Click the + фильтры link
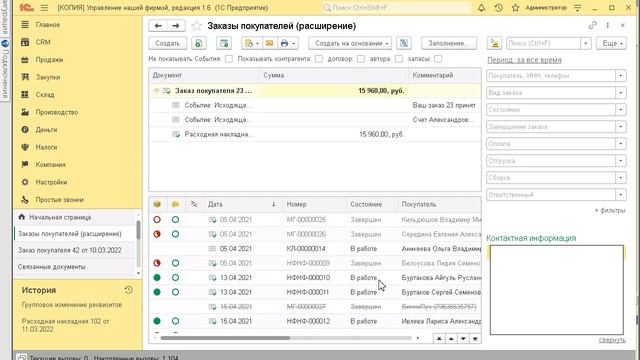 pyautogui.click(x=610, y=211)
